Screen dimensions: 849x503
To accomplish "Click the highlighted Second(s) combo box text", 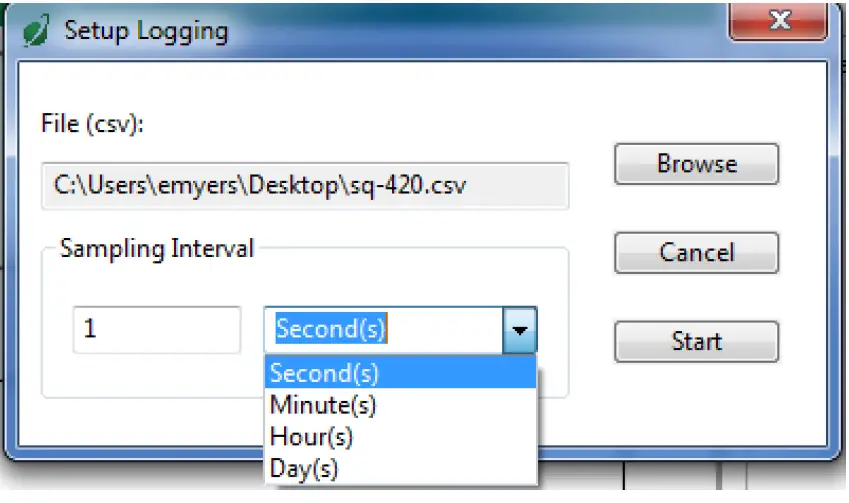I will 331,329.
